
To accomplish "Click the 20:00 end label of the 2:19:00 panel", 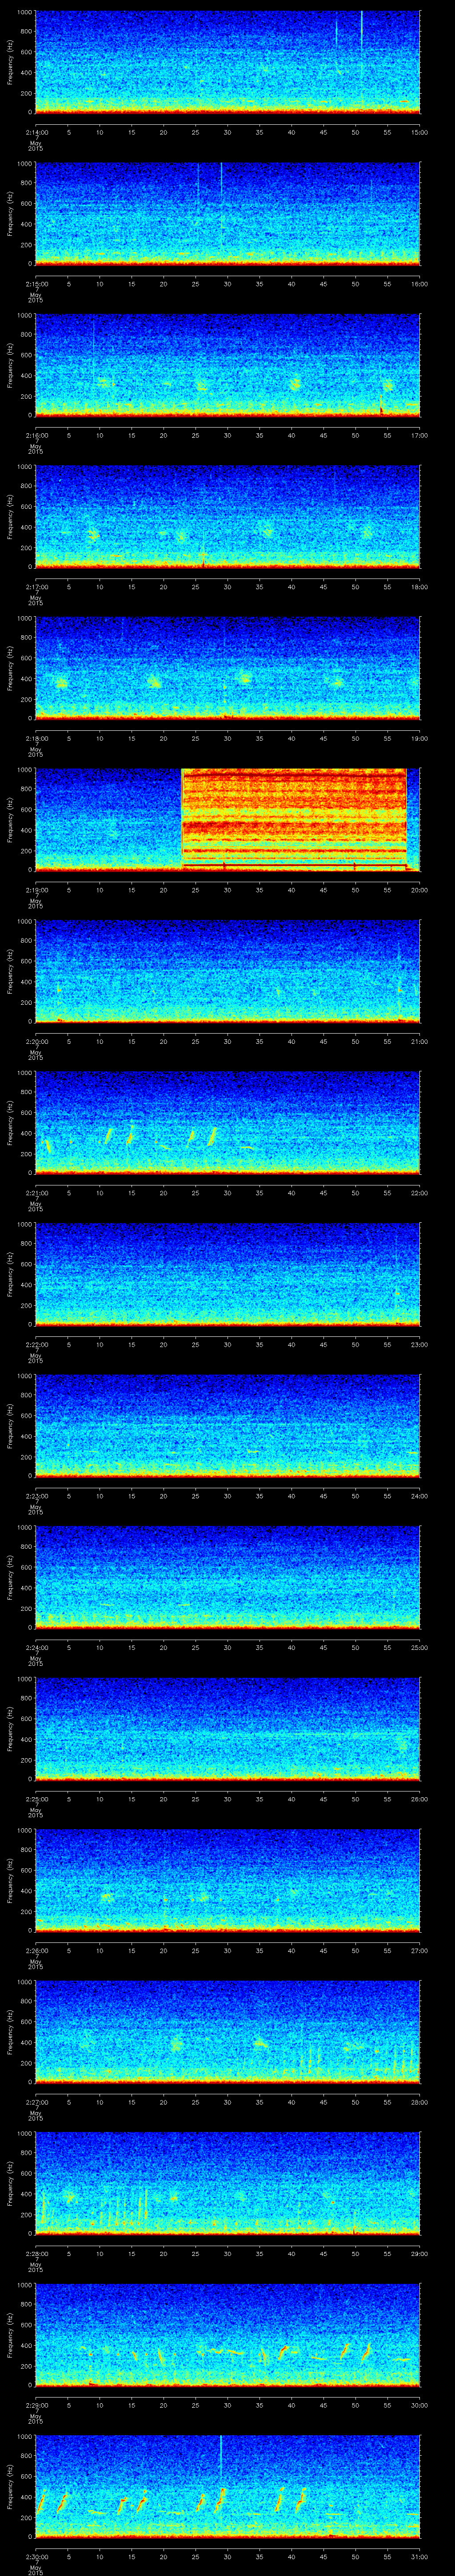I will click(419, 890).
